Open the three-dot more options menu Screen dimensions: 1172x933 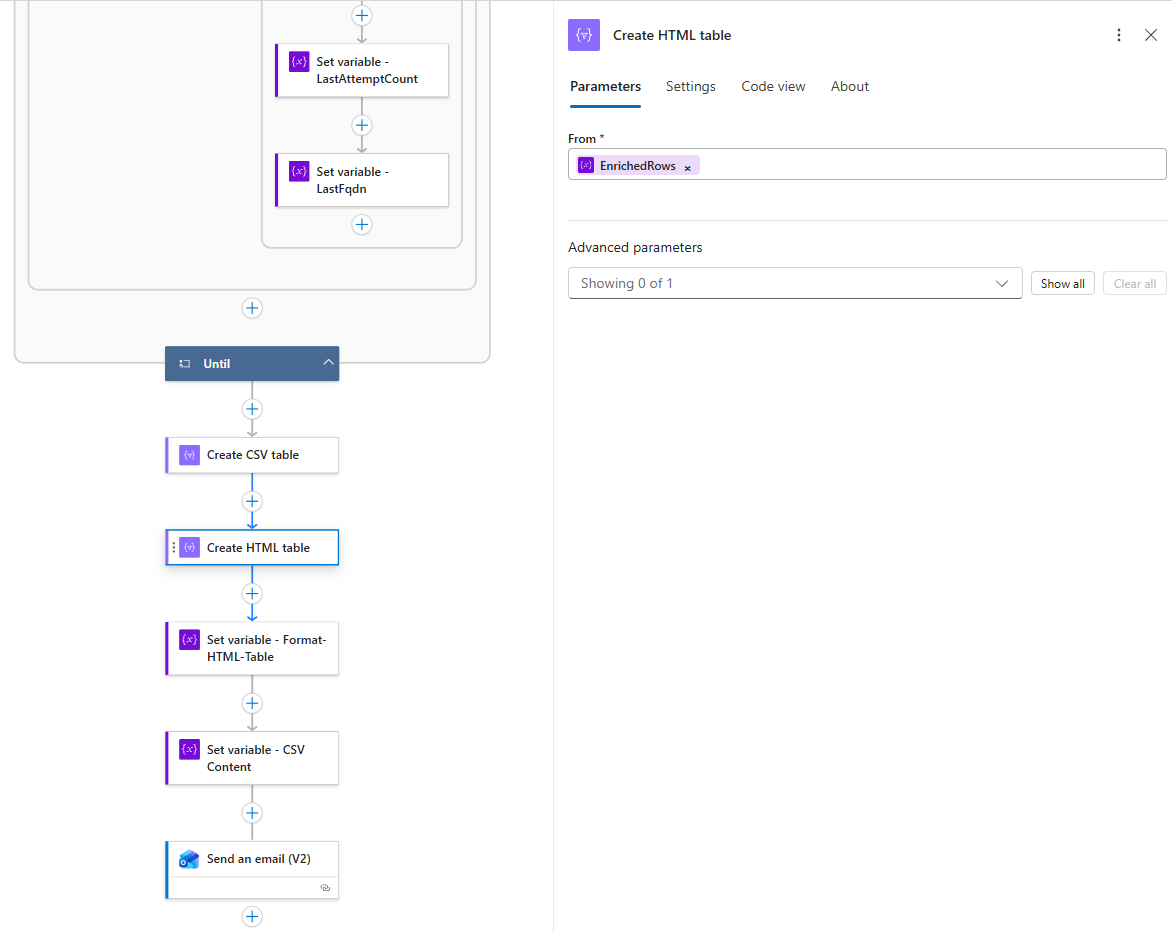point(1119,35)
